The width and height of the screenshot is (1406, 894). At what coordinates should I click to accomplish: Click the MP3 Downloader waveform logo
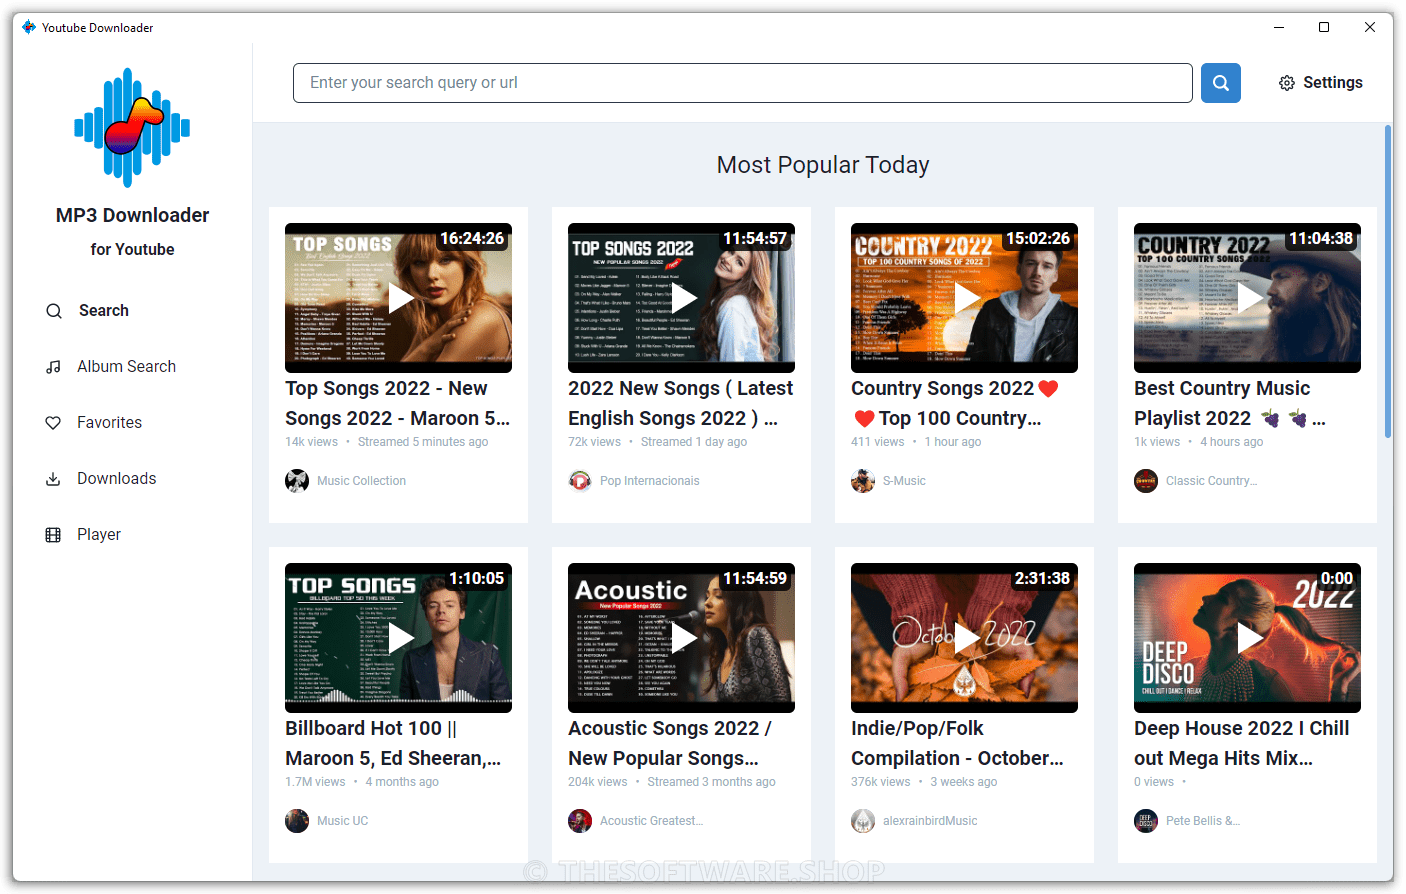[x=132, y=127]
